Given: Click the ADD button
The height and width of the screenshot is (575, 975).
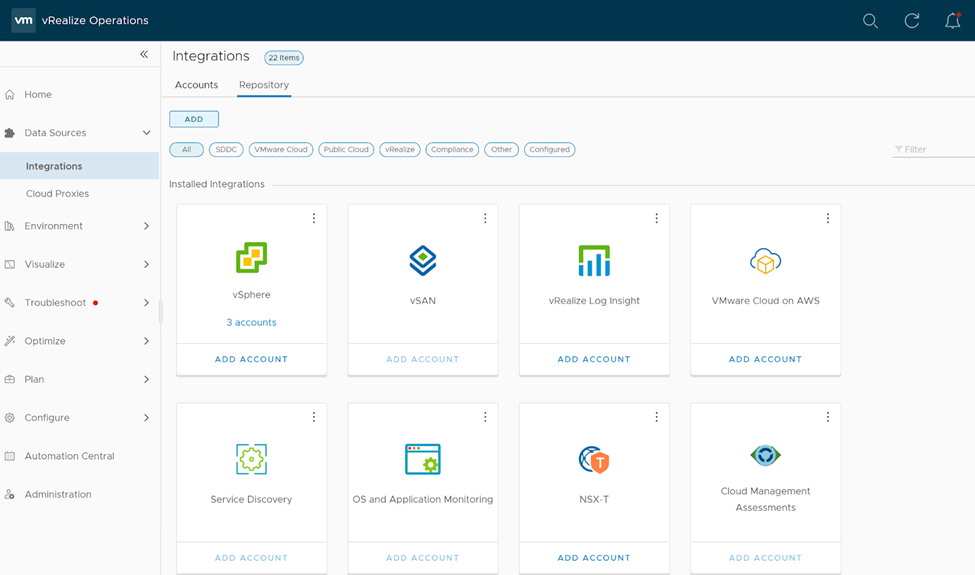Looking at the screenshot, I should (194, 119).
